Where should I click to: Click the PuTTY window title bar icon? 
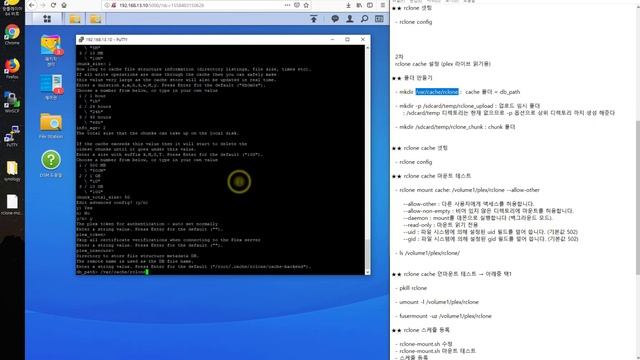click(81, 40)
